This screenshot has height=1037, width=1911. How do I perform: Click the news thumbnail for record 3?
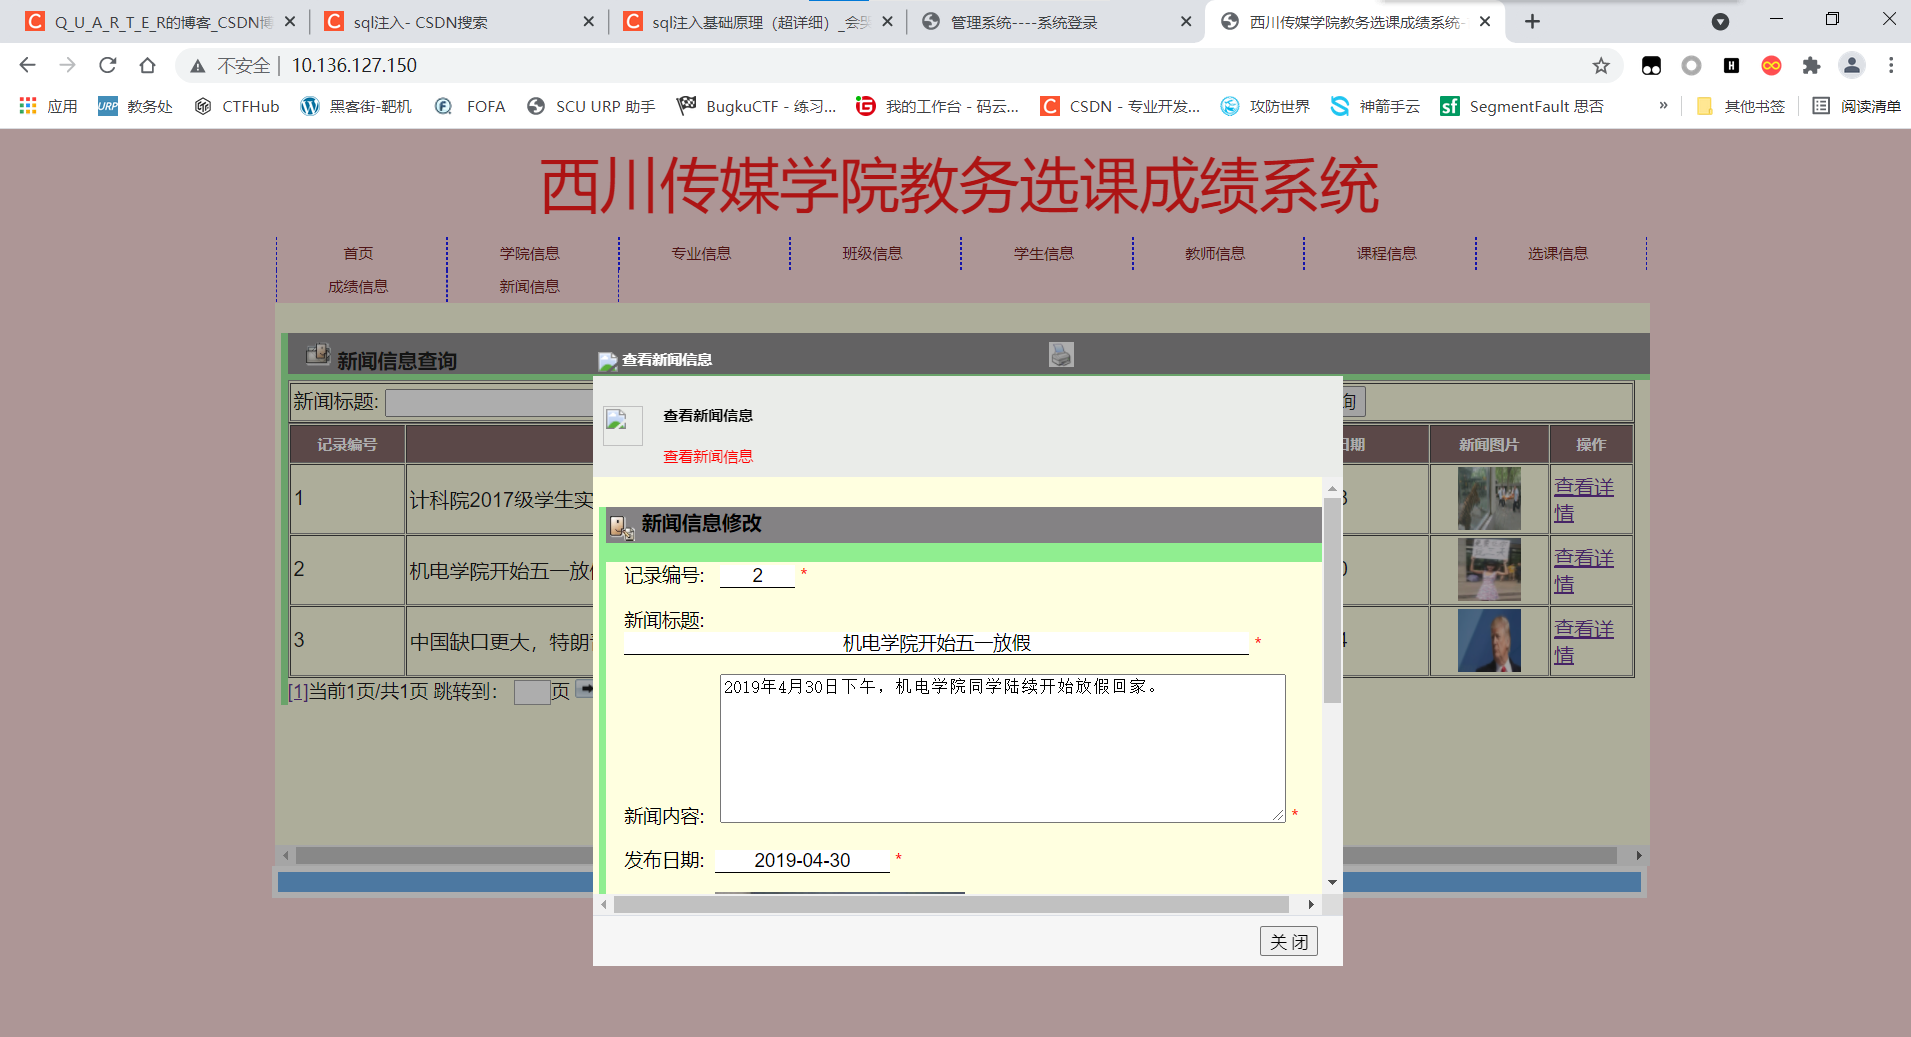point(1488,641)
